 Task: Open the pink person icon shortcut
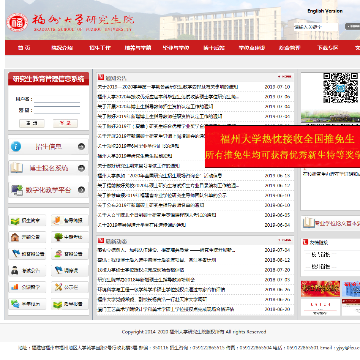click(70, 254)
